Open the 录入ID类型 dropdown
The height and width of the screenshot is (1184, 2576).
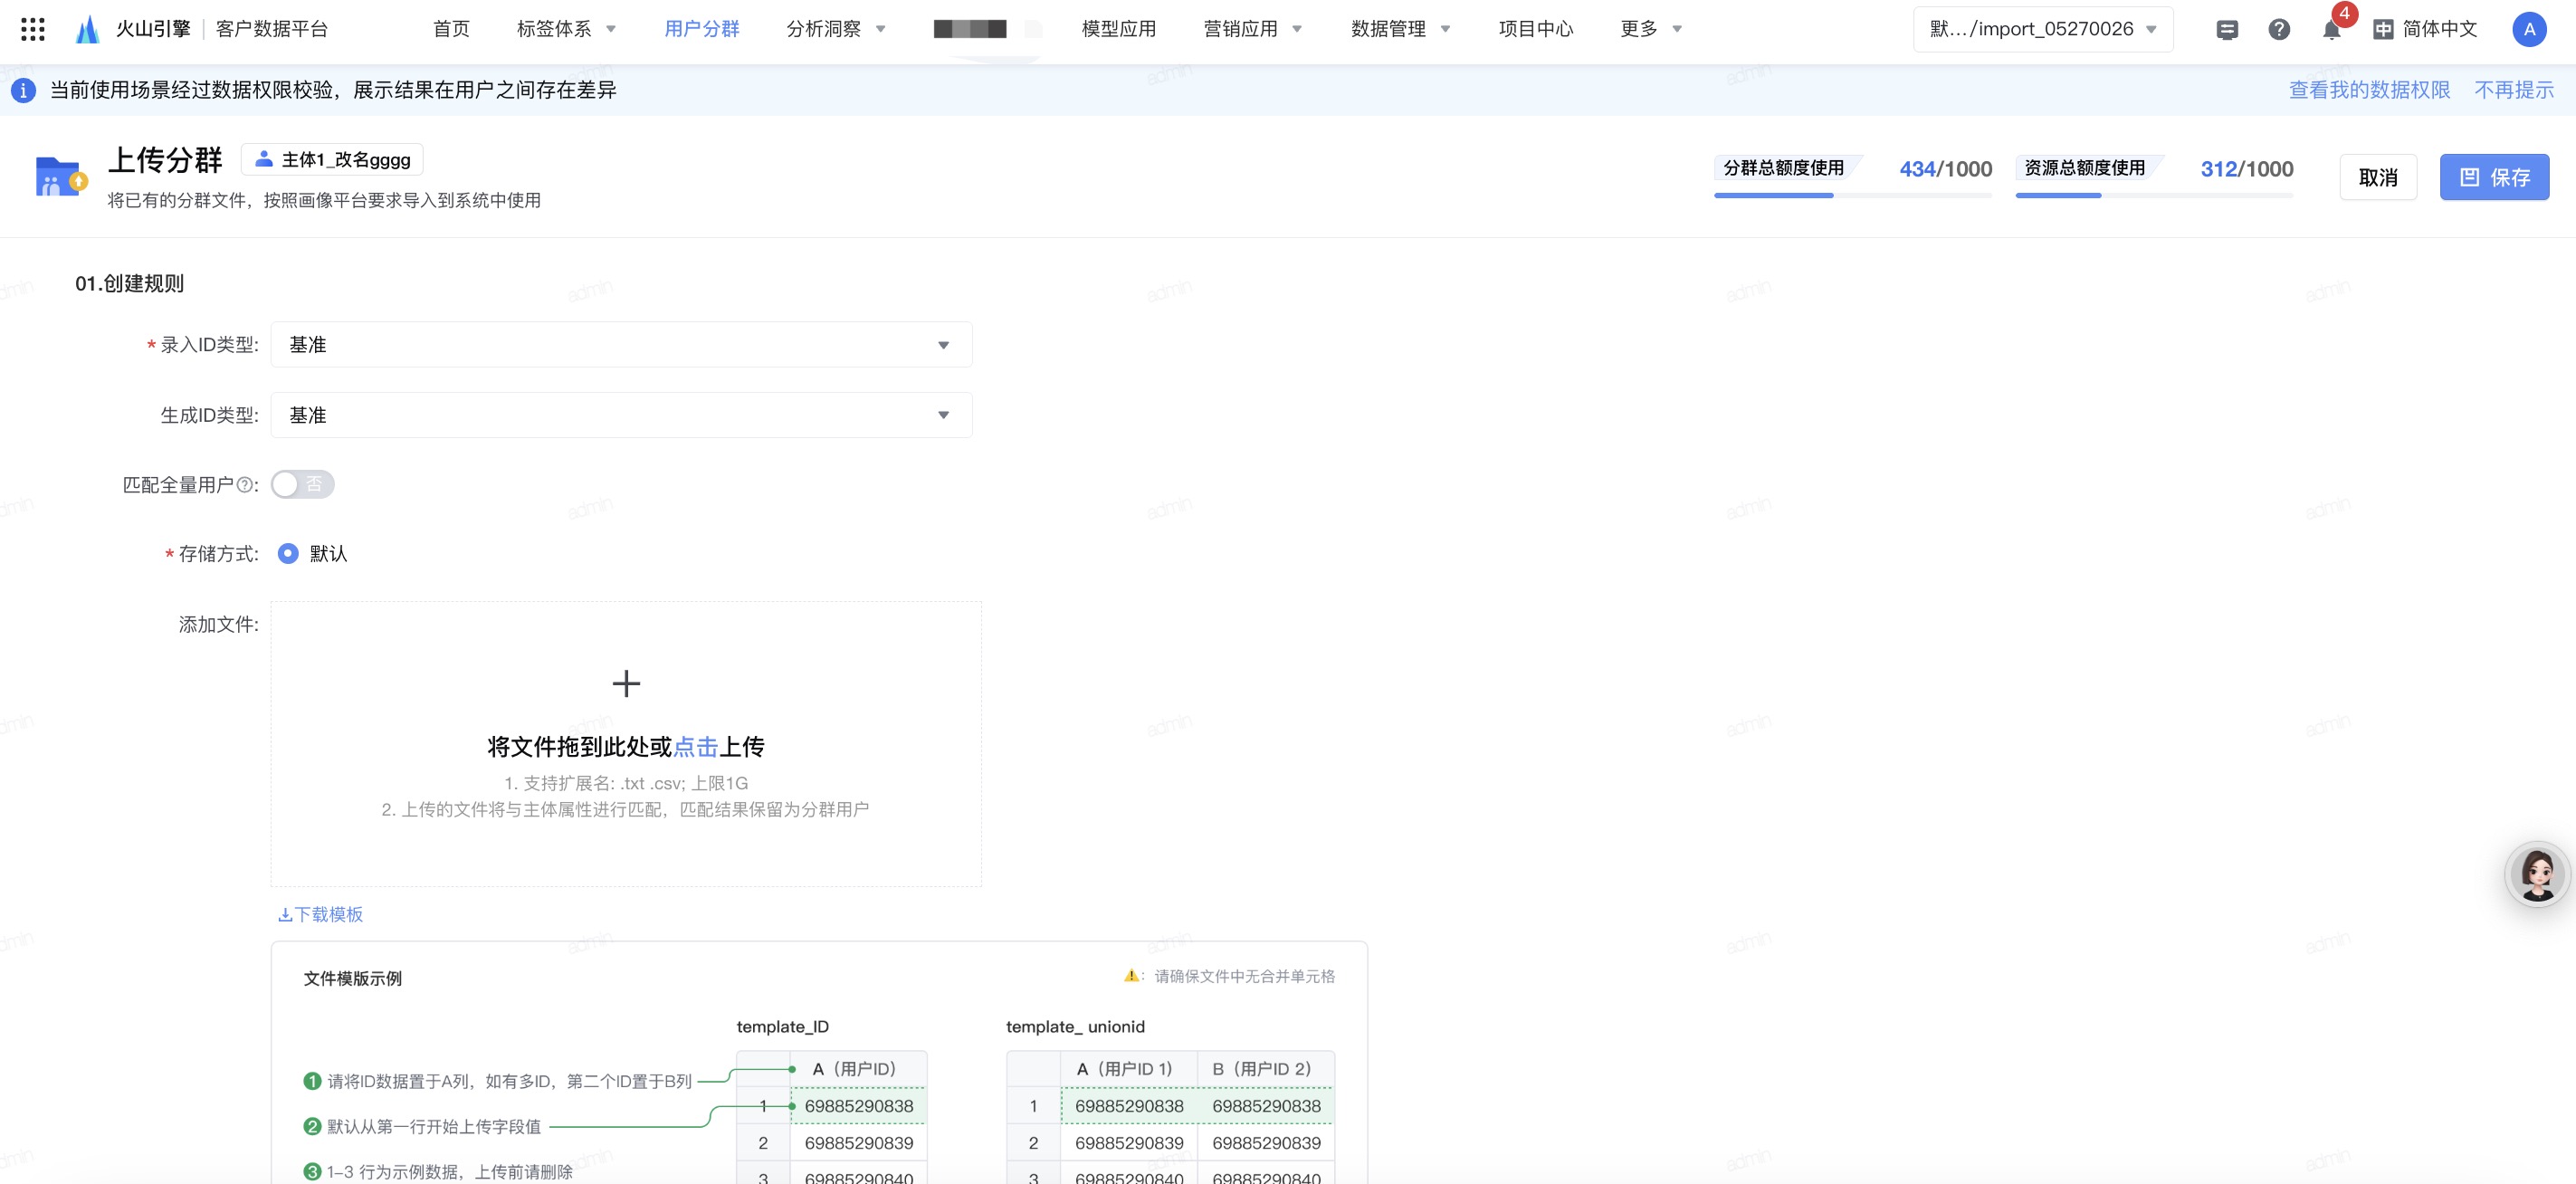(621, 344)
